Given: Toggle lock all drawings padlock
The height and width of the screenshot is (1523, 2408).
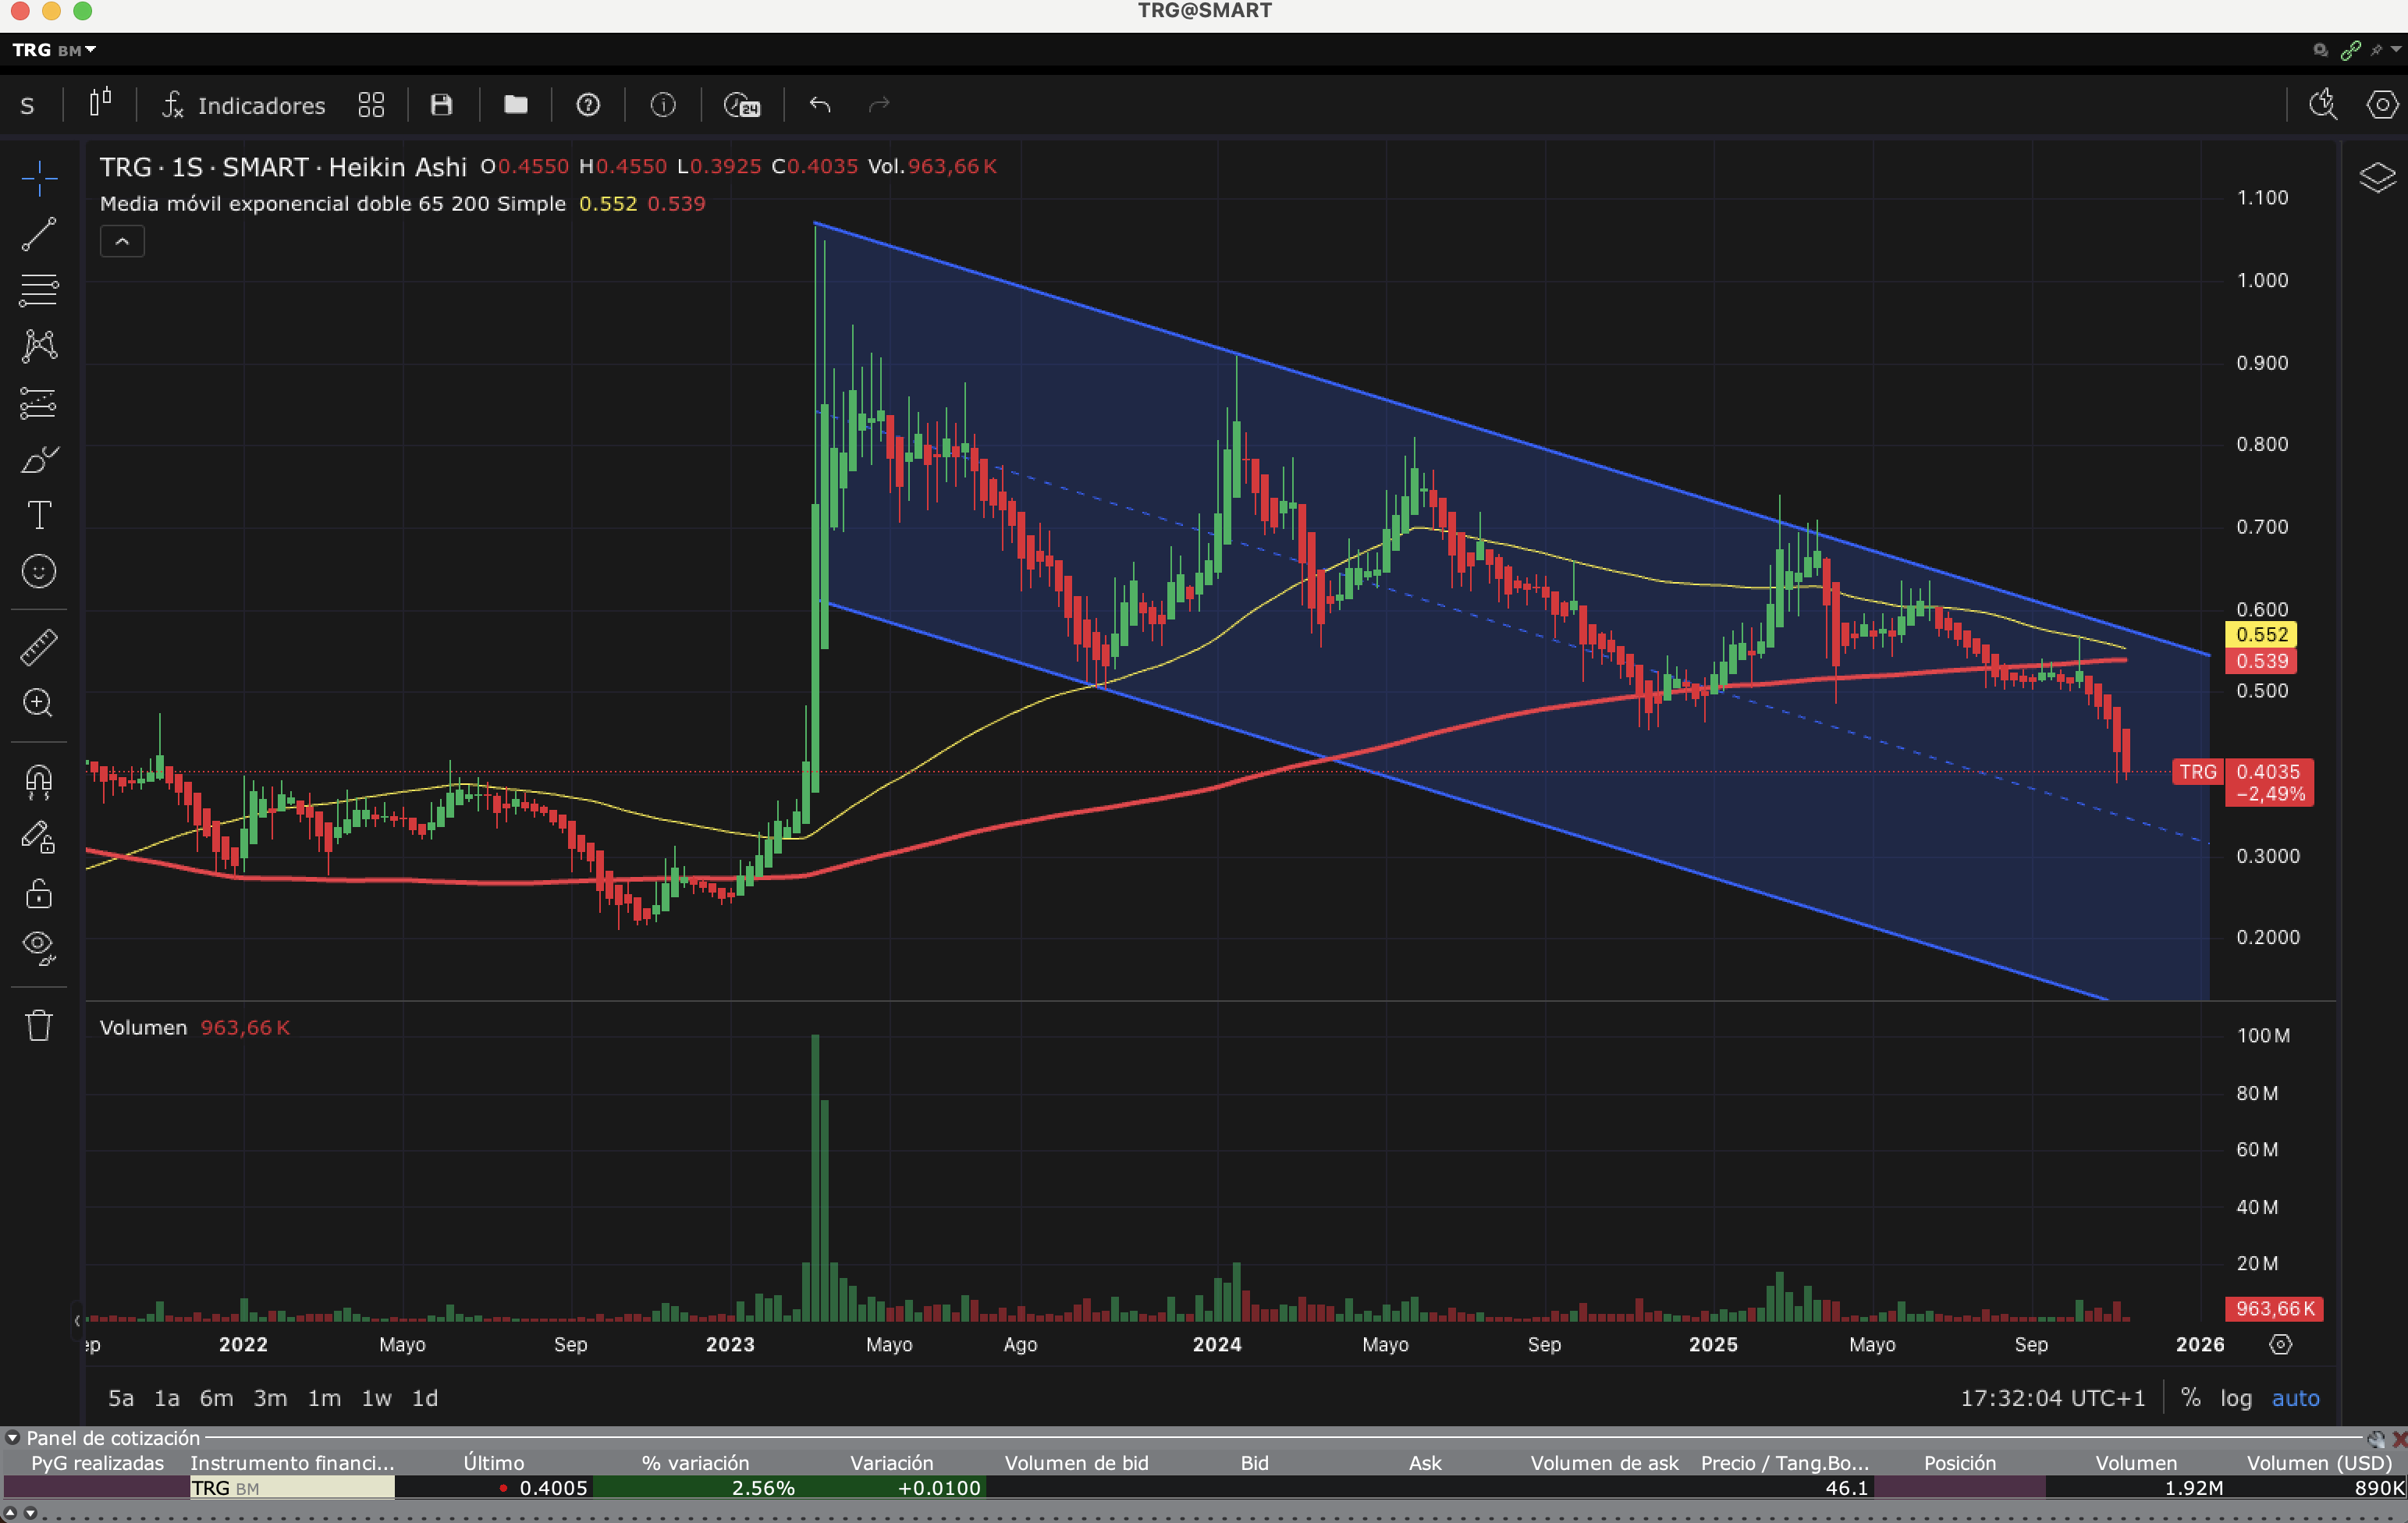Looking at the screenshot, I should pyautogui.click(x=39, y=892).
